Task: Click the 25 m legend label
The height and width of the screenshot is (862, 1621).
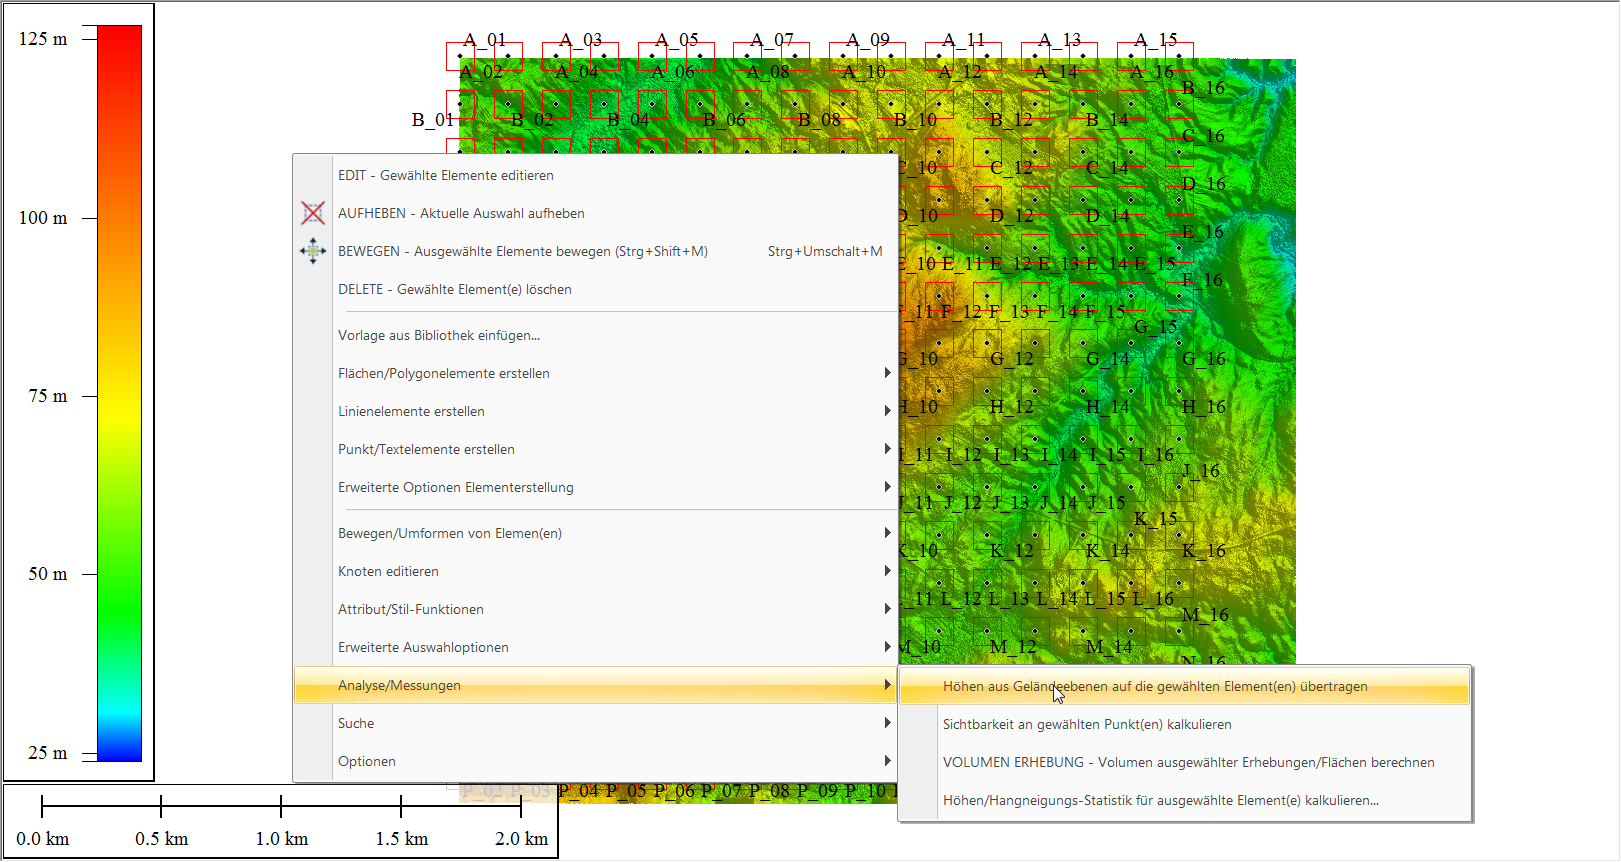Action: click(x=48, y=753)
